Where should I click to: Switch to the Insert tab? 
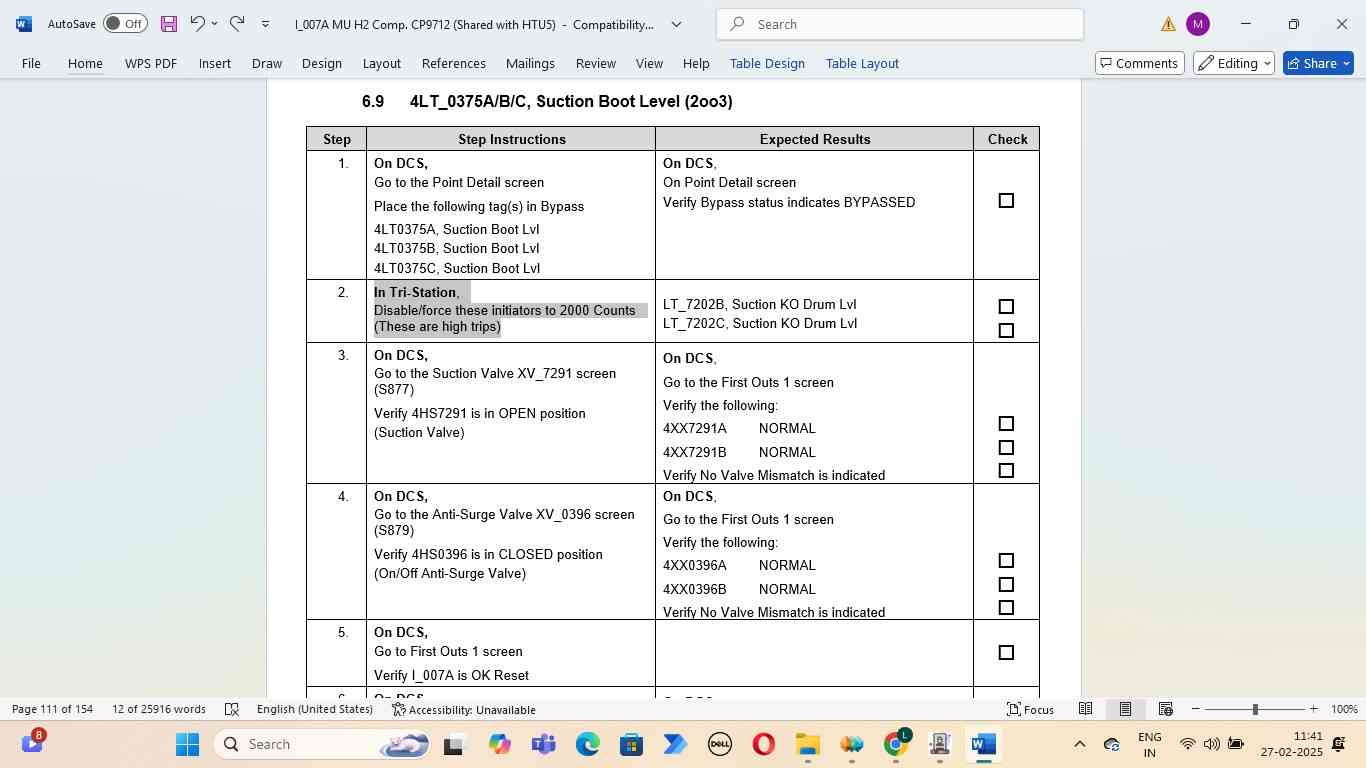click(215, 63)
